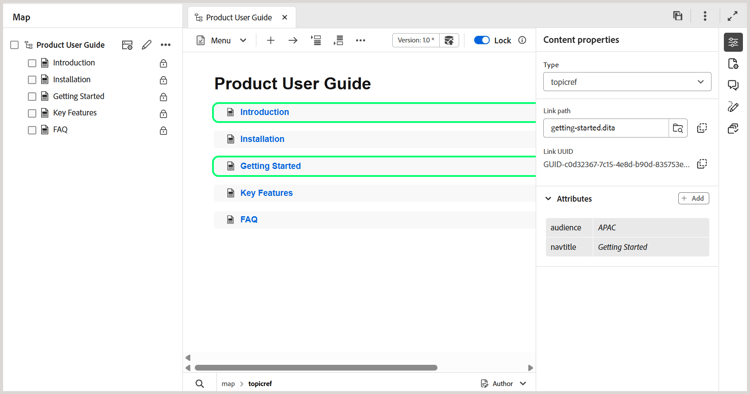Click the right scroll arrow

530,368
